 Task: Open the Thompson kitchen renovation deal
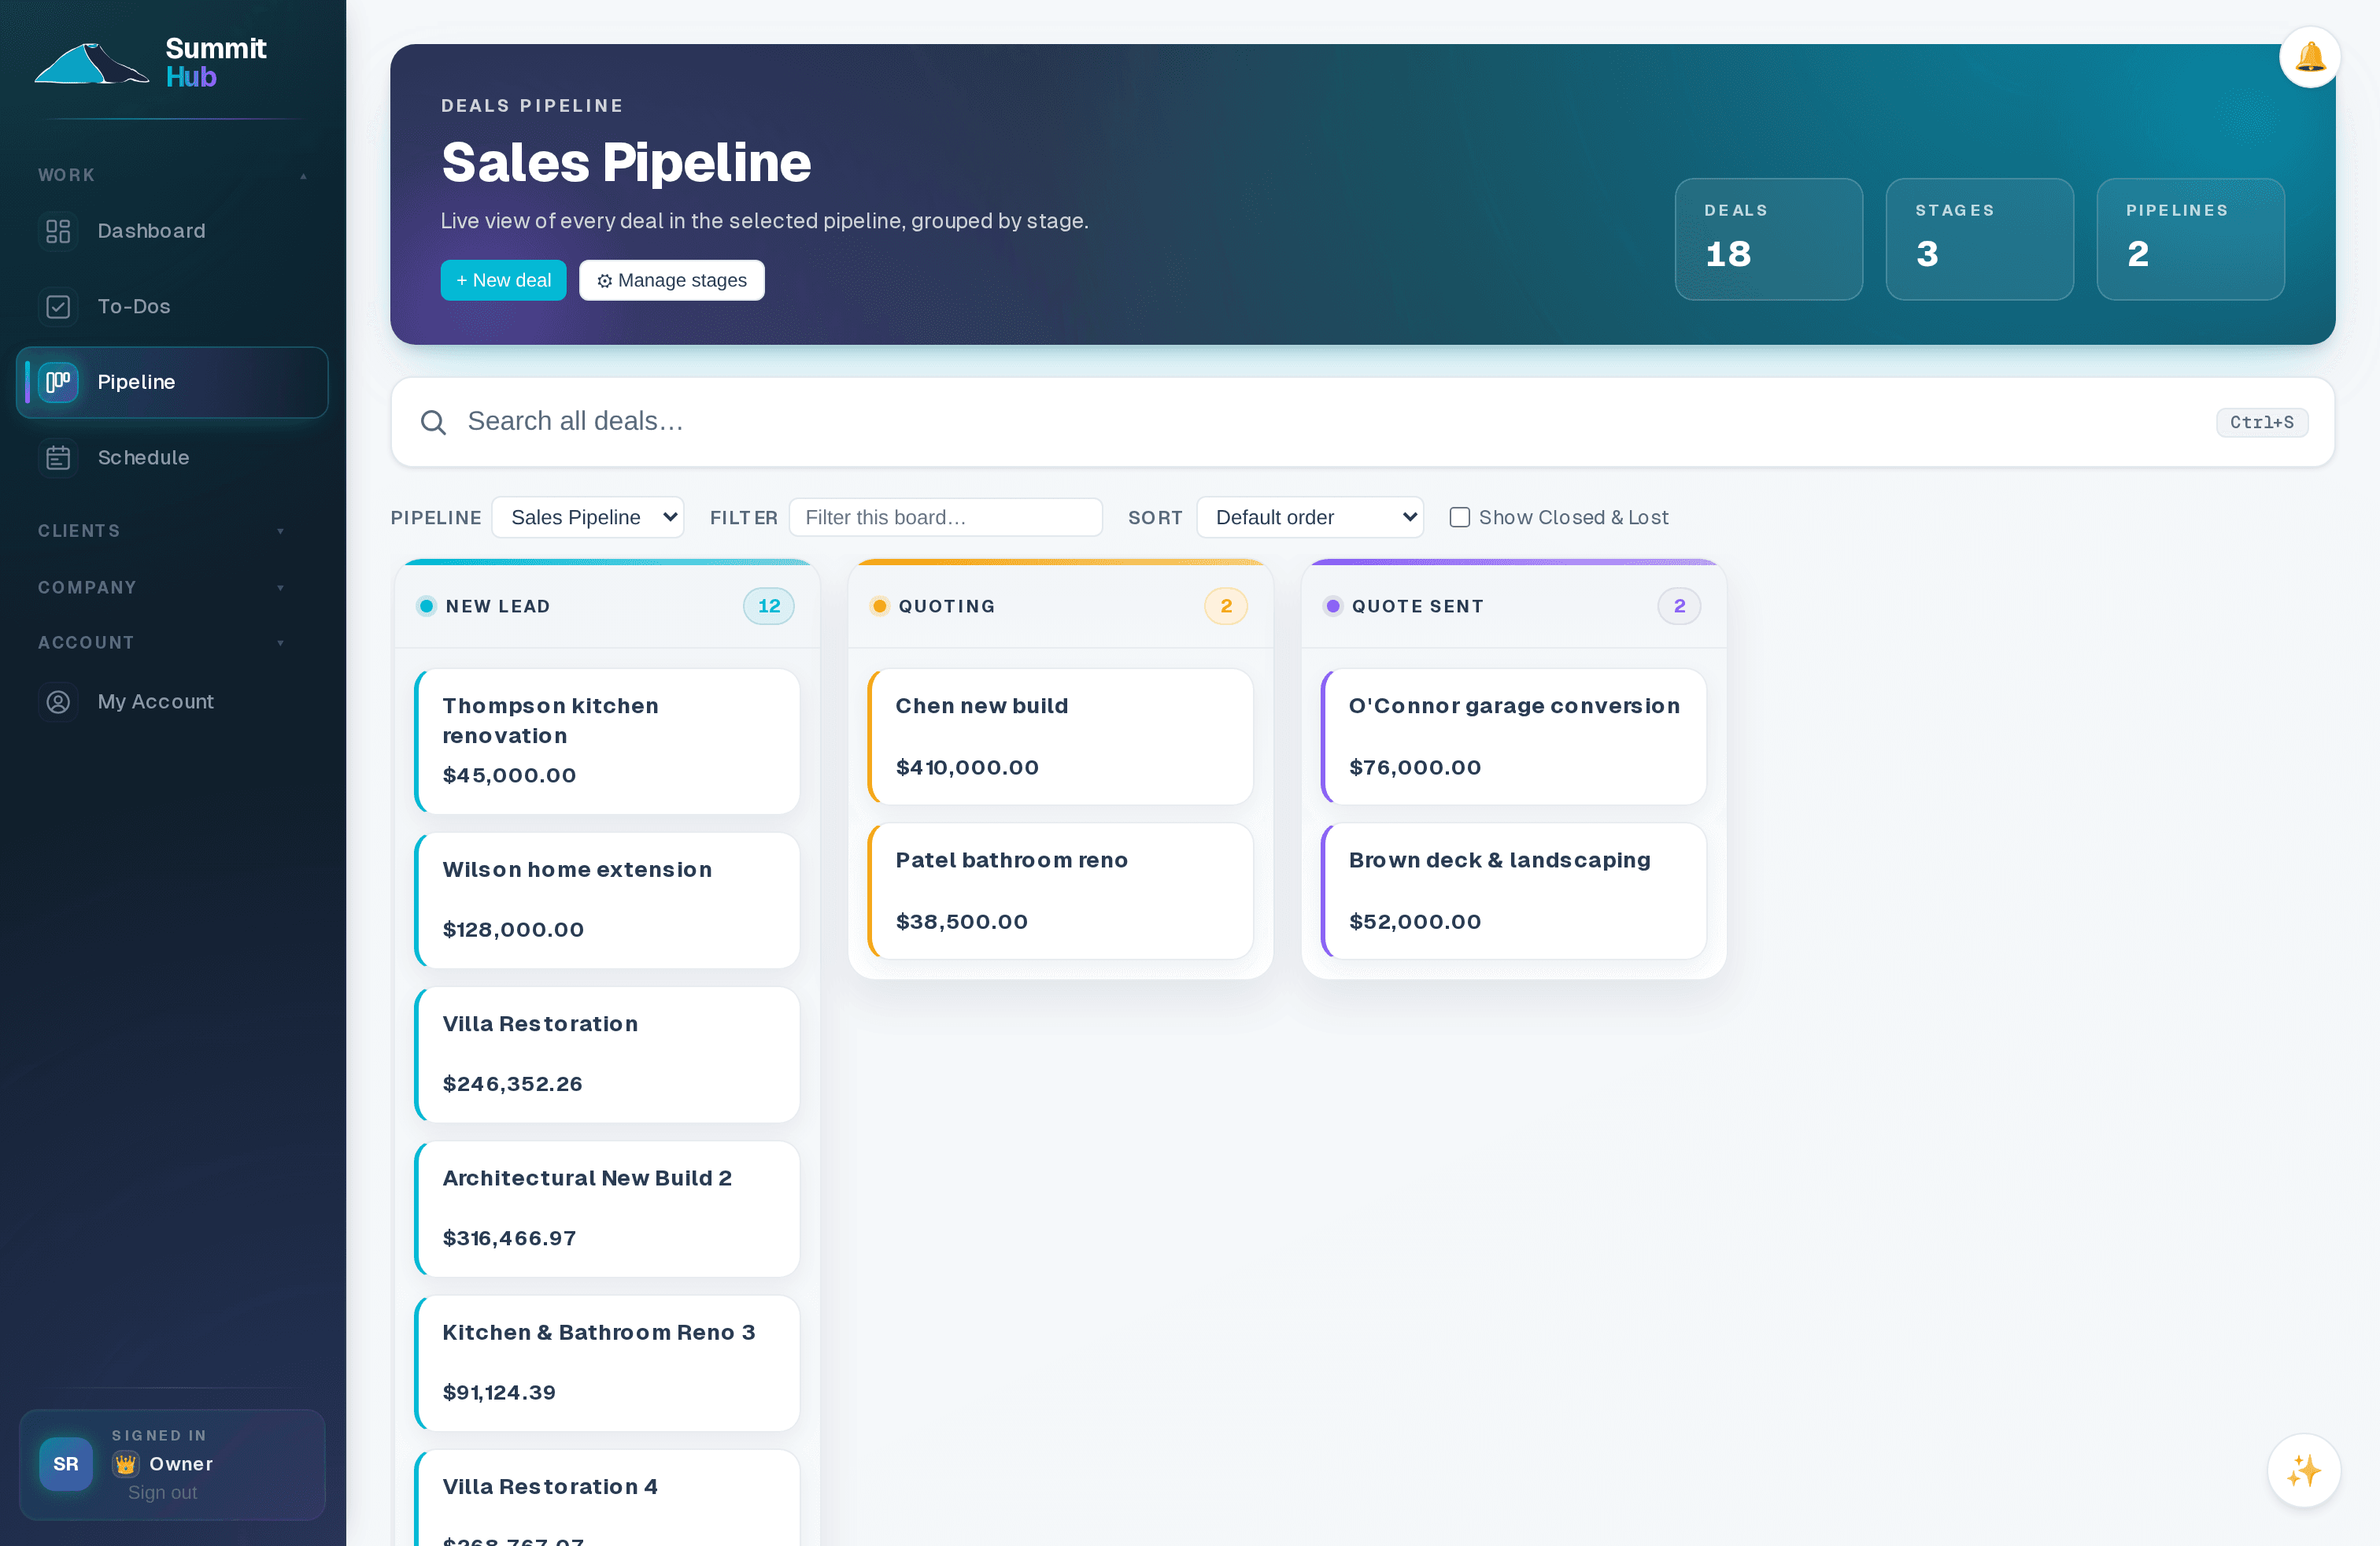tap(607, 741)
